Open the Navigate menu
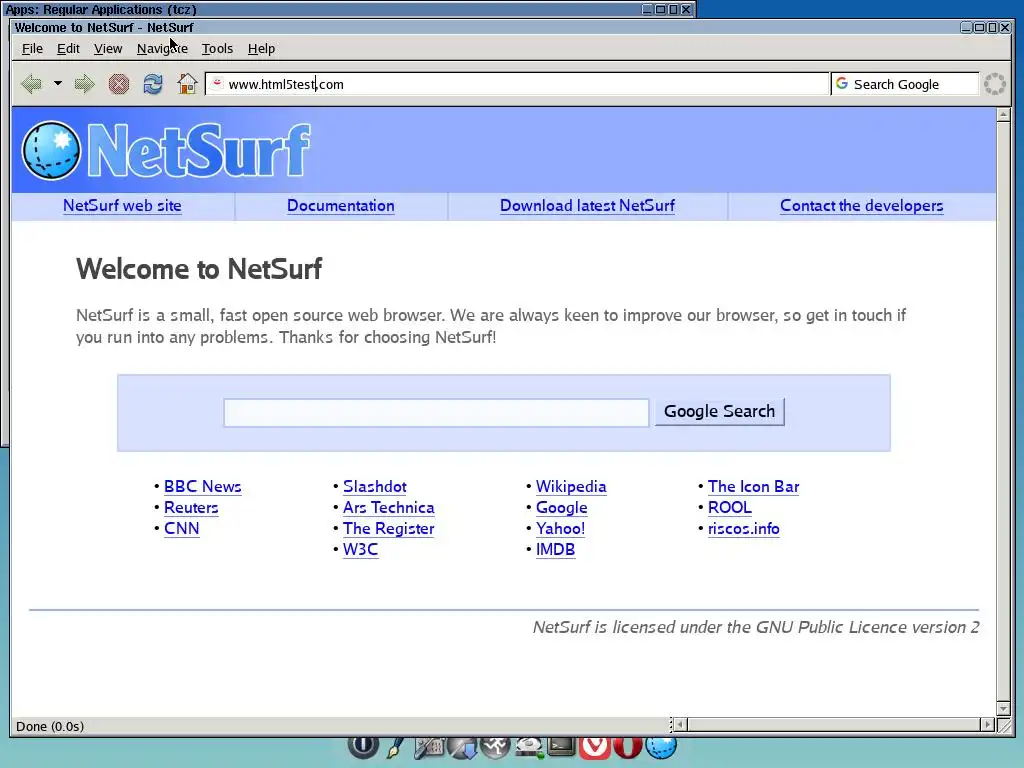This screenshot has height=768, width=1024. [162, 48]
